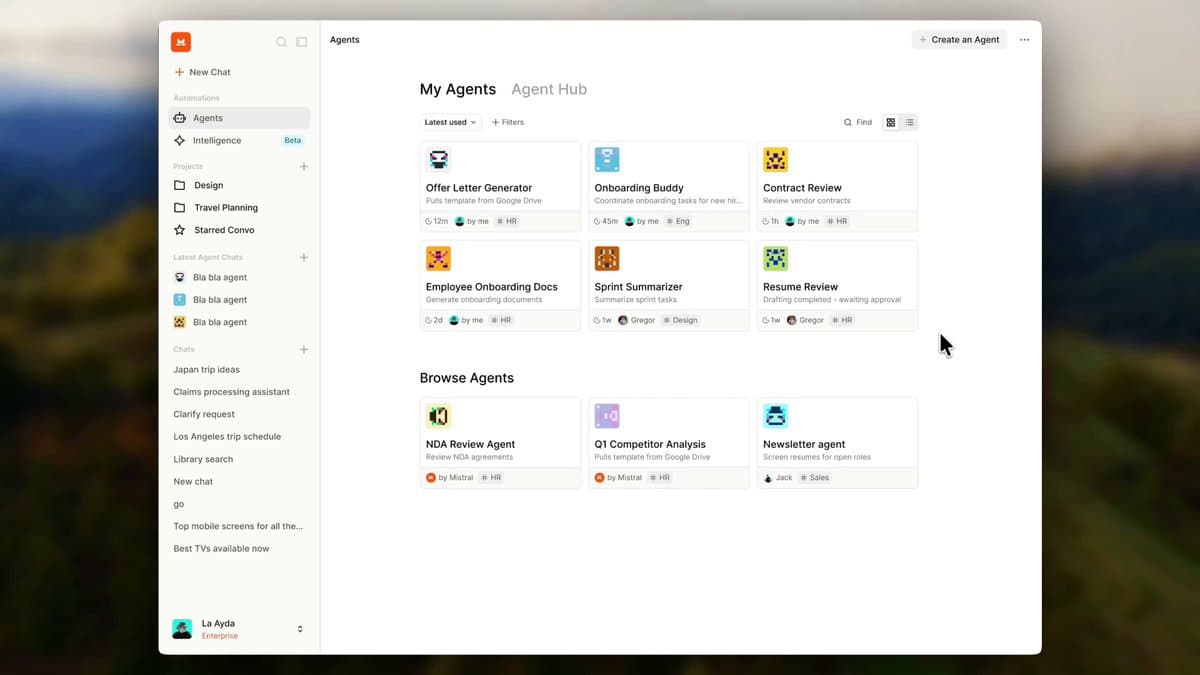Screen dimensions: 1200x675
Task: Open Intelligence Beta section
Action: 239,141
